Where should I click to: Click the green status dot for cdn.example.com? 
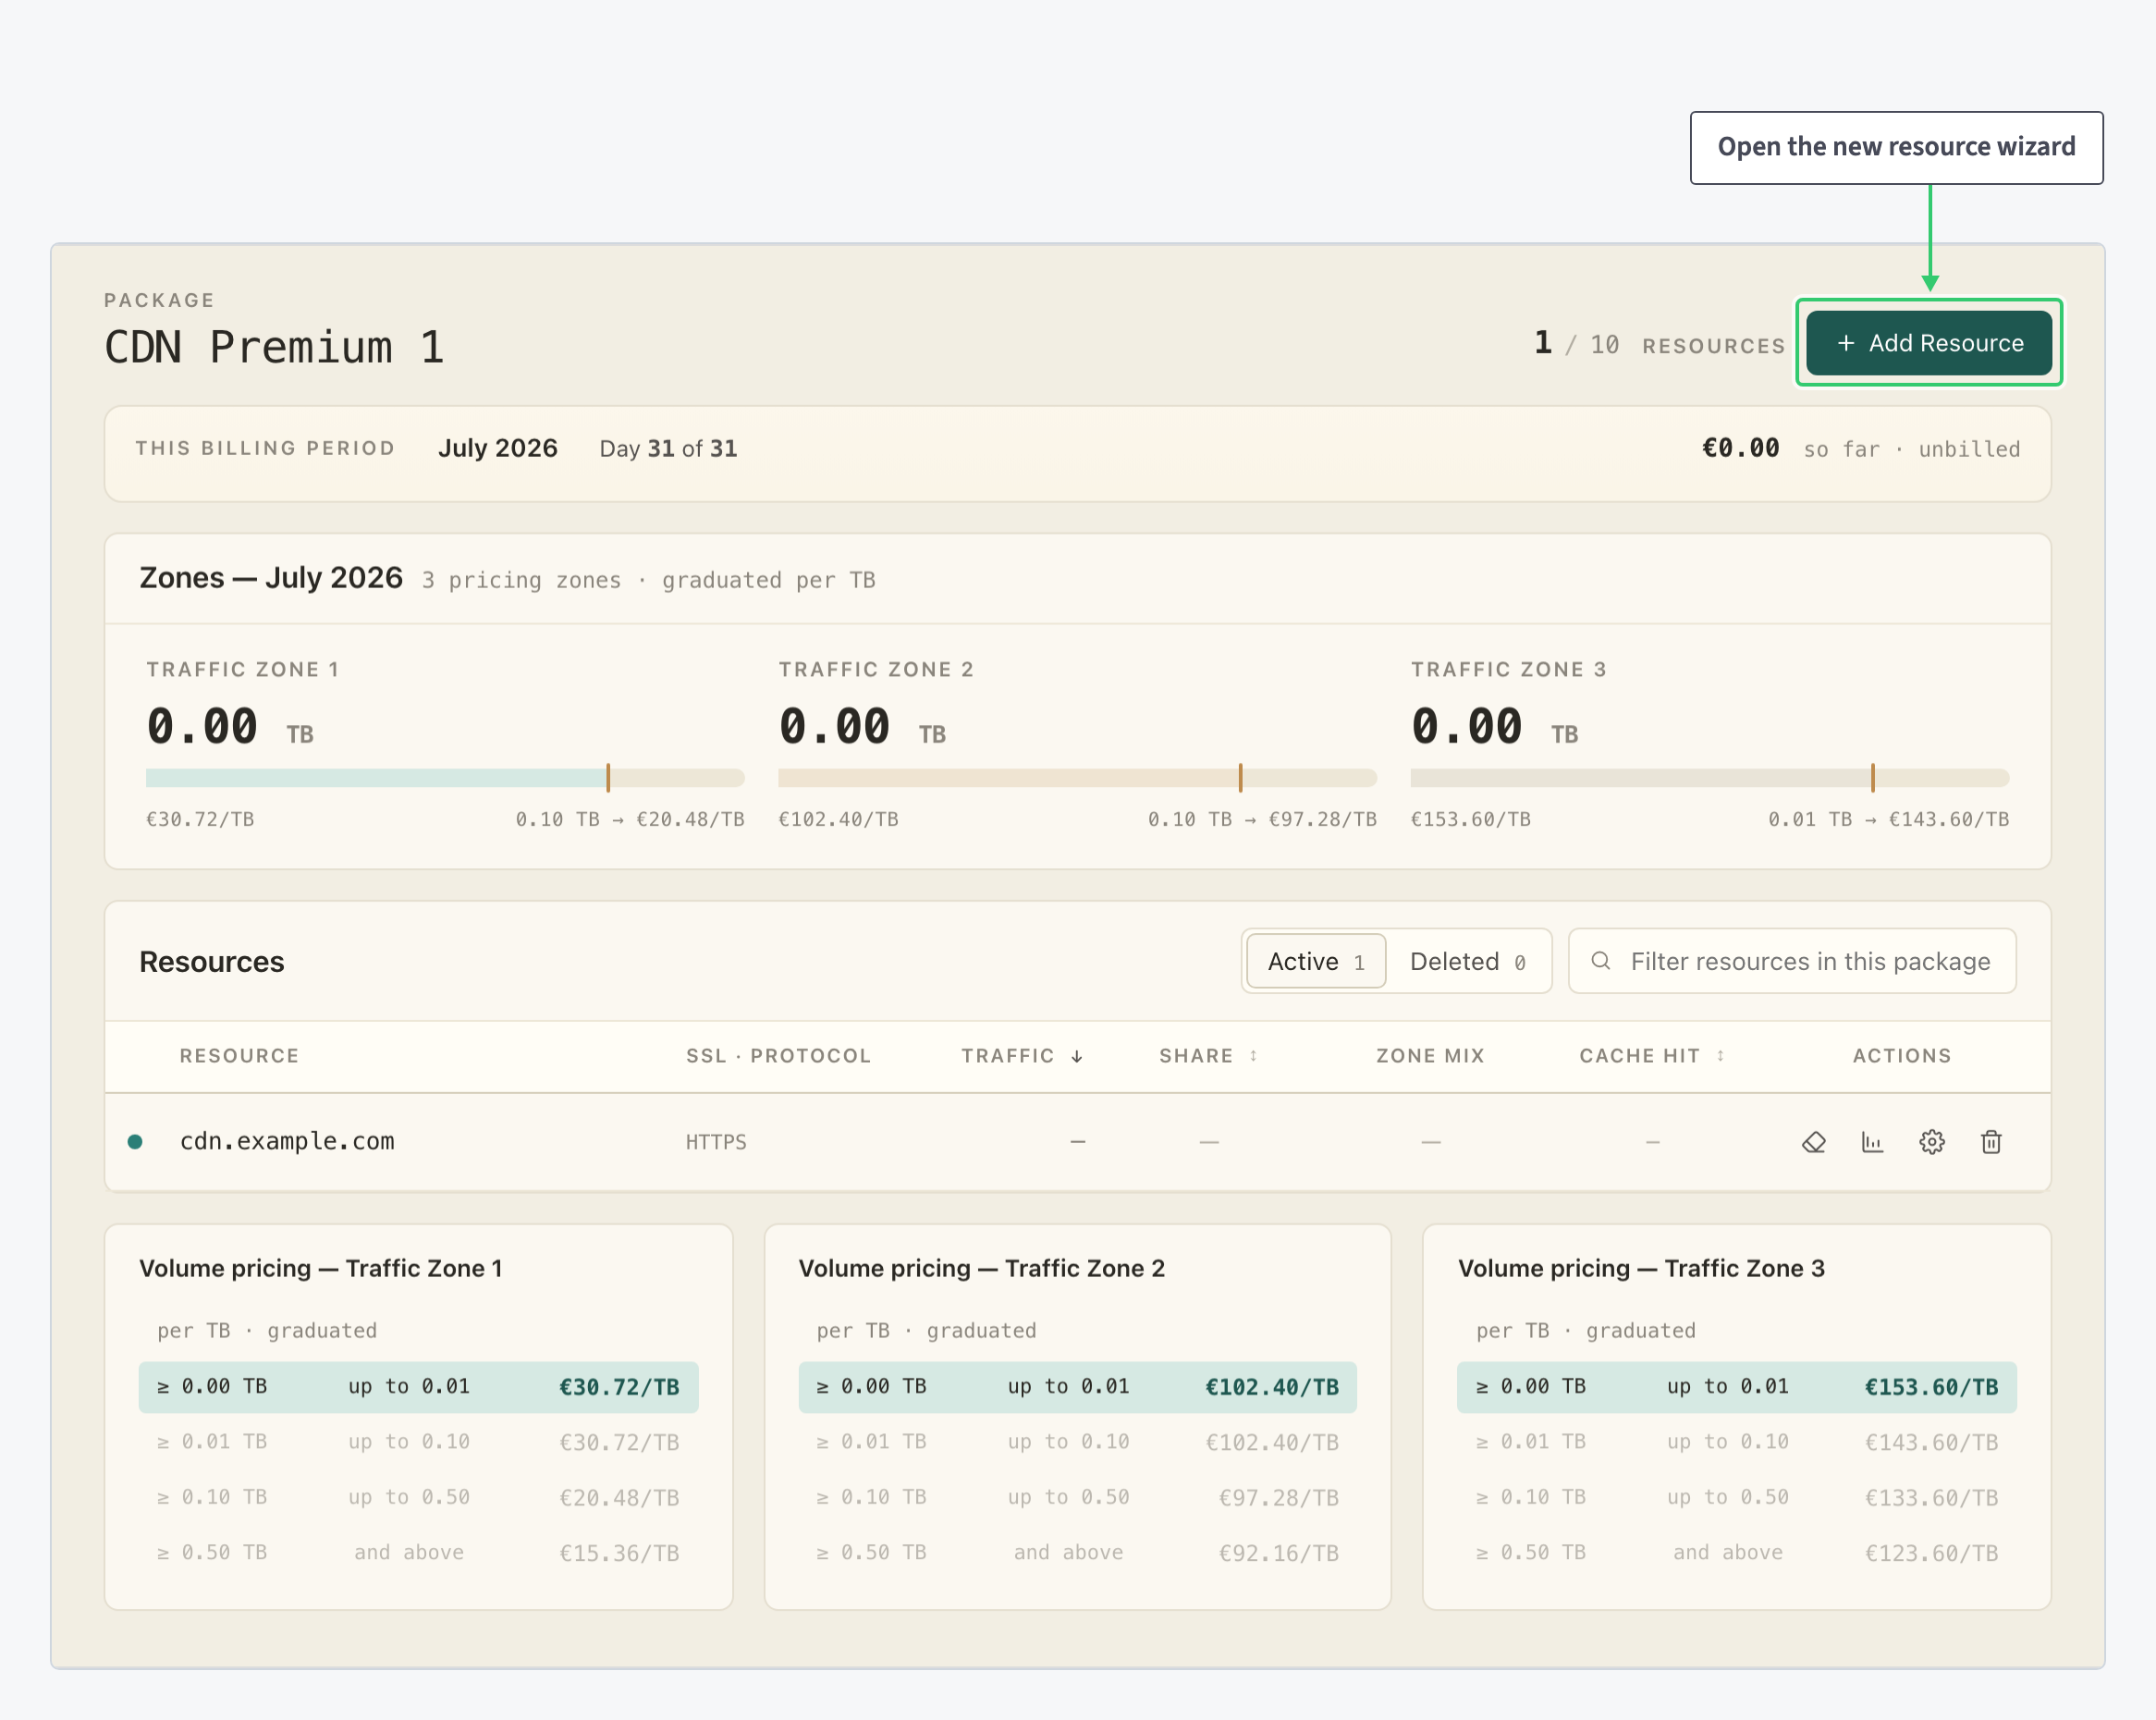click(x=135, y=1142)
